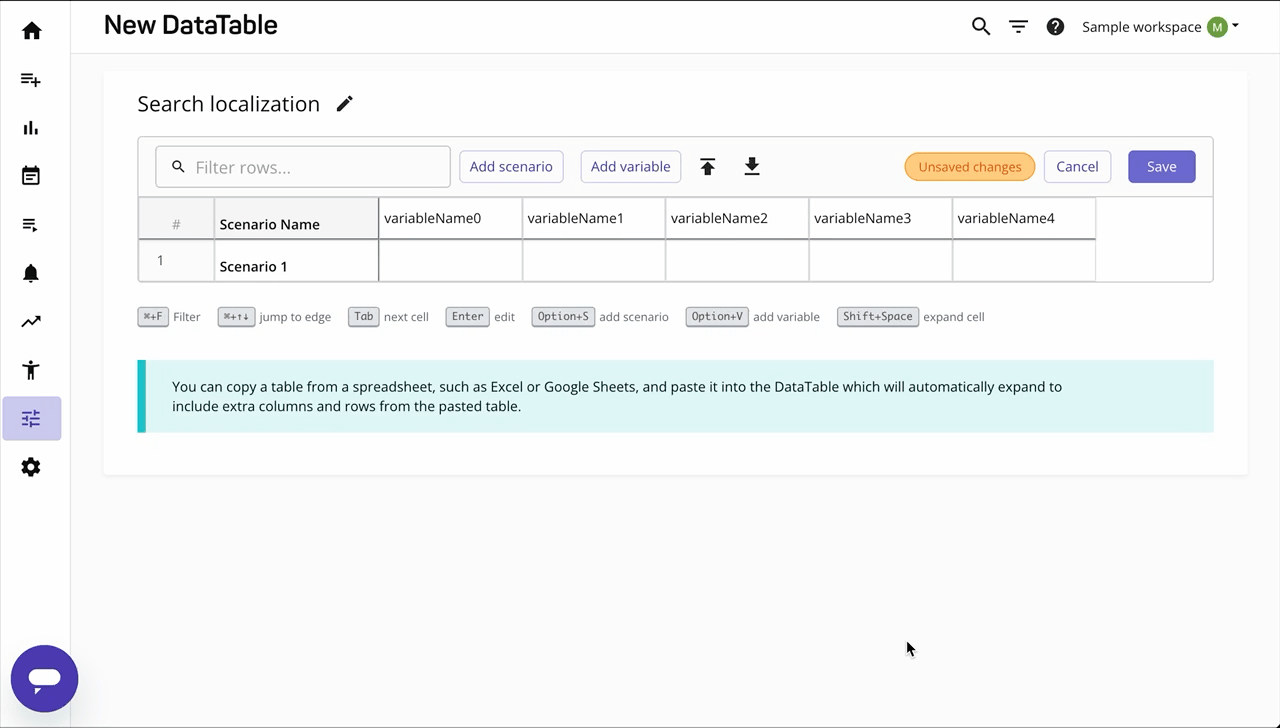Viewport: 1280px width, 728px height.
Task: Open the bell alerts icon
Action: [32, 273]
